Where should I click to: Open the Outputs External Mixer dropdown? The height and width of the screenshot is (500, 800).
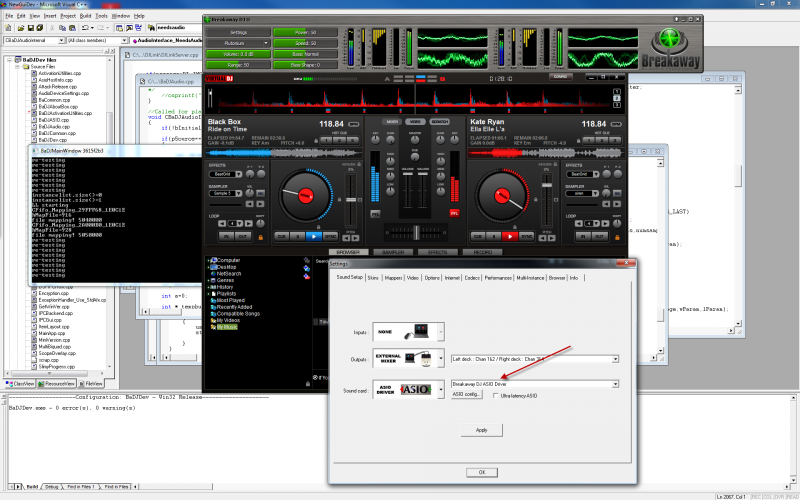tap(441, 359)
